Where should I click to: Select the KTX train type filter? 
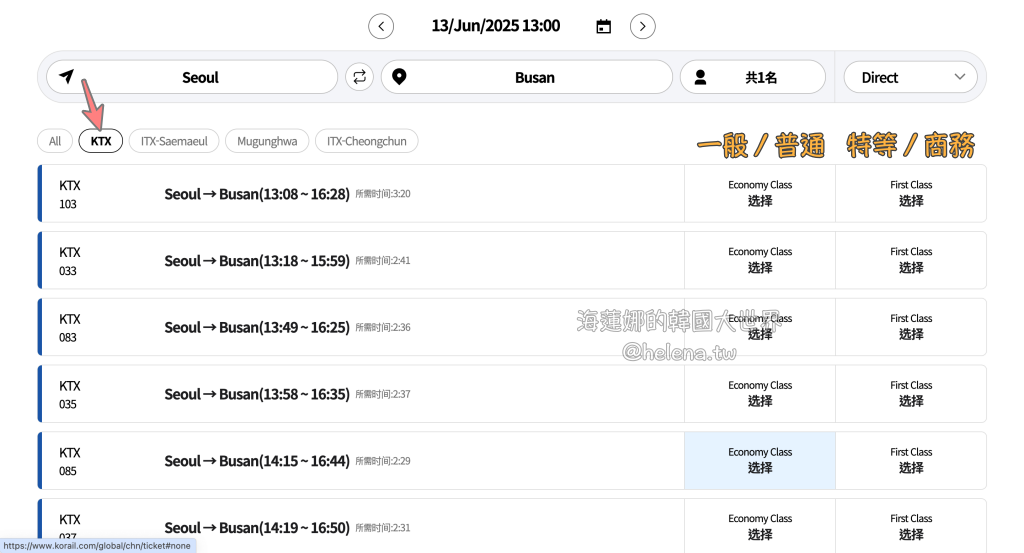click(x=101, y=141)
